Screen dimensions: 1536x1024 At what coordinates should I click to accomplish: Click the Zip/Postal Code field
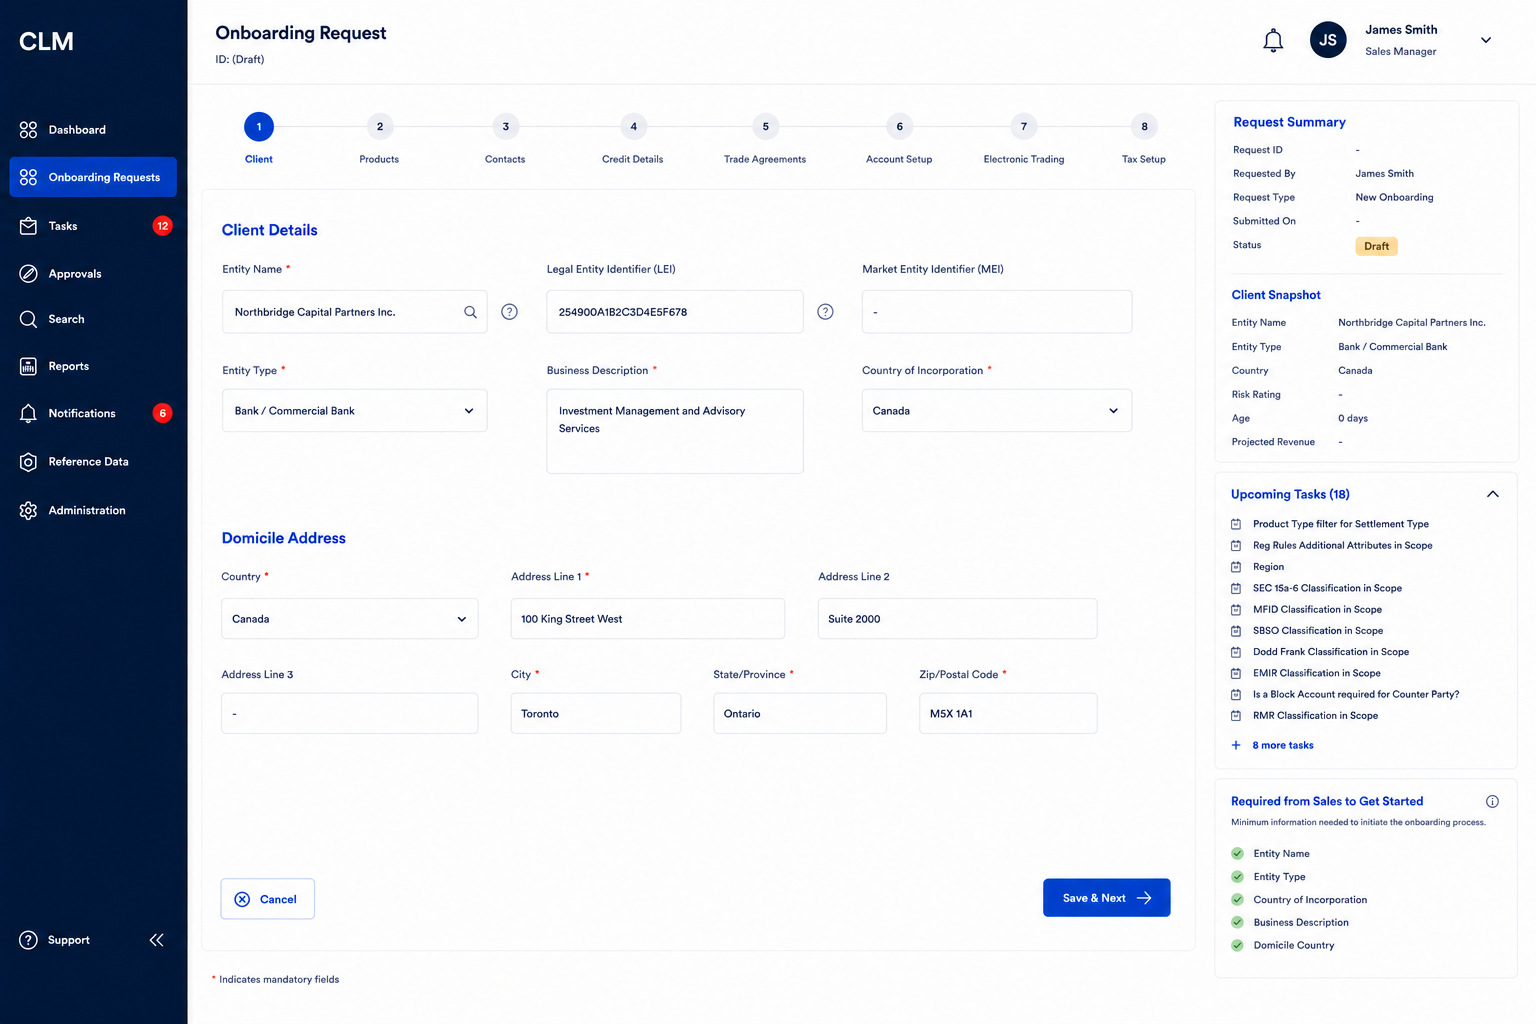tap(1008, 714)
